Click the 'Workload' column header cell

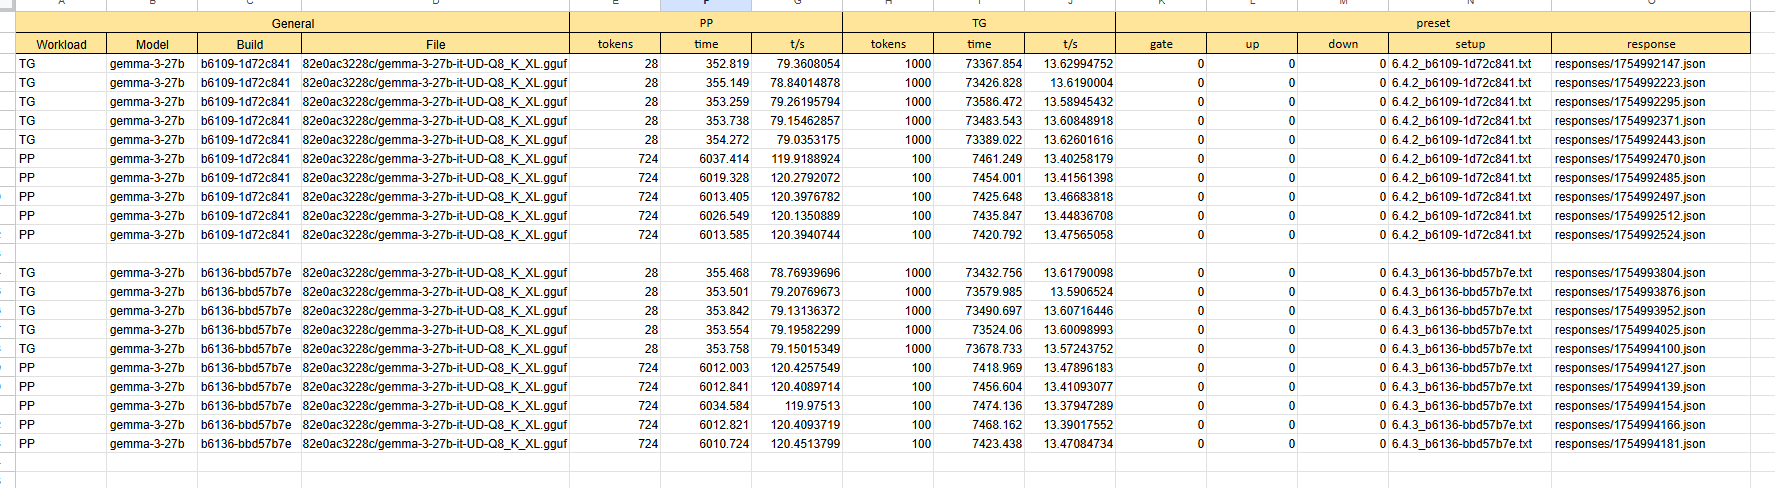[x=61, y=44]
